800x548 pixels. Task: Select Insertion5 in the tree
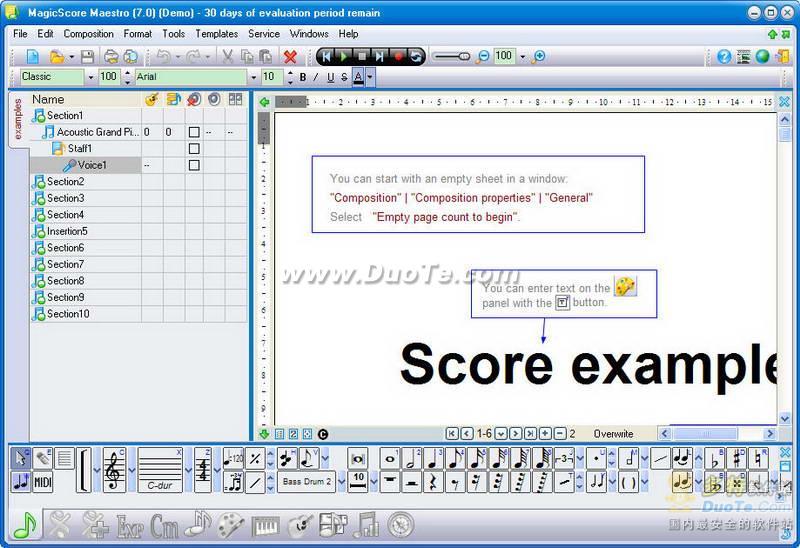coord(67,231)
